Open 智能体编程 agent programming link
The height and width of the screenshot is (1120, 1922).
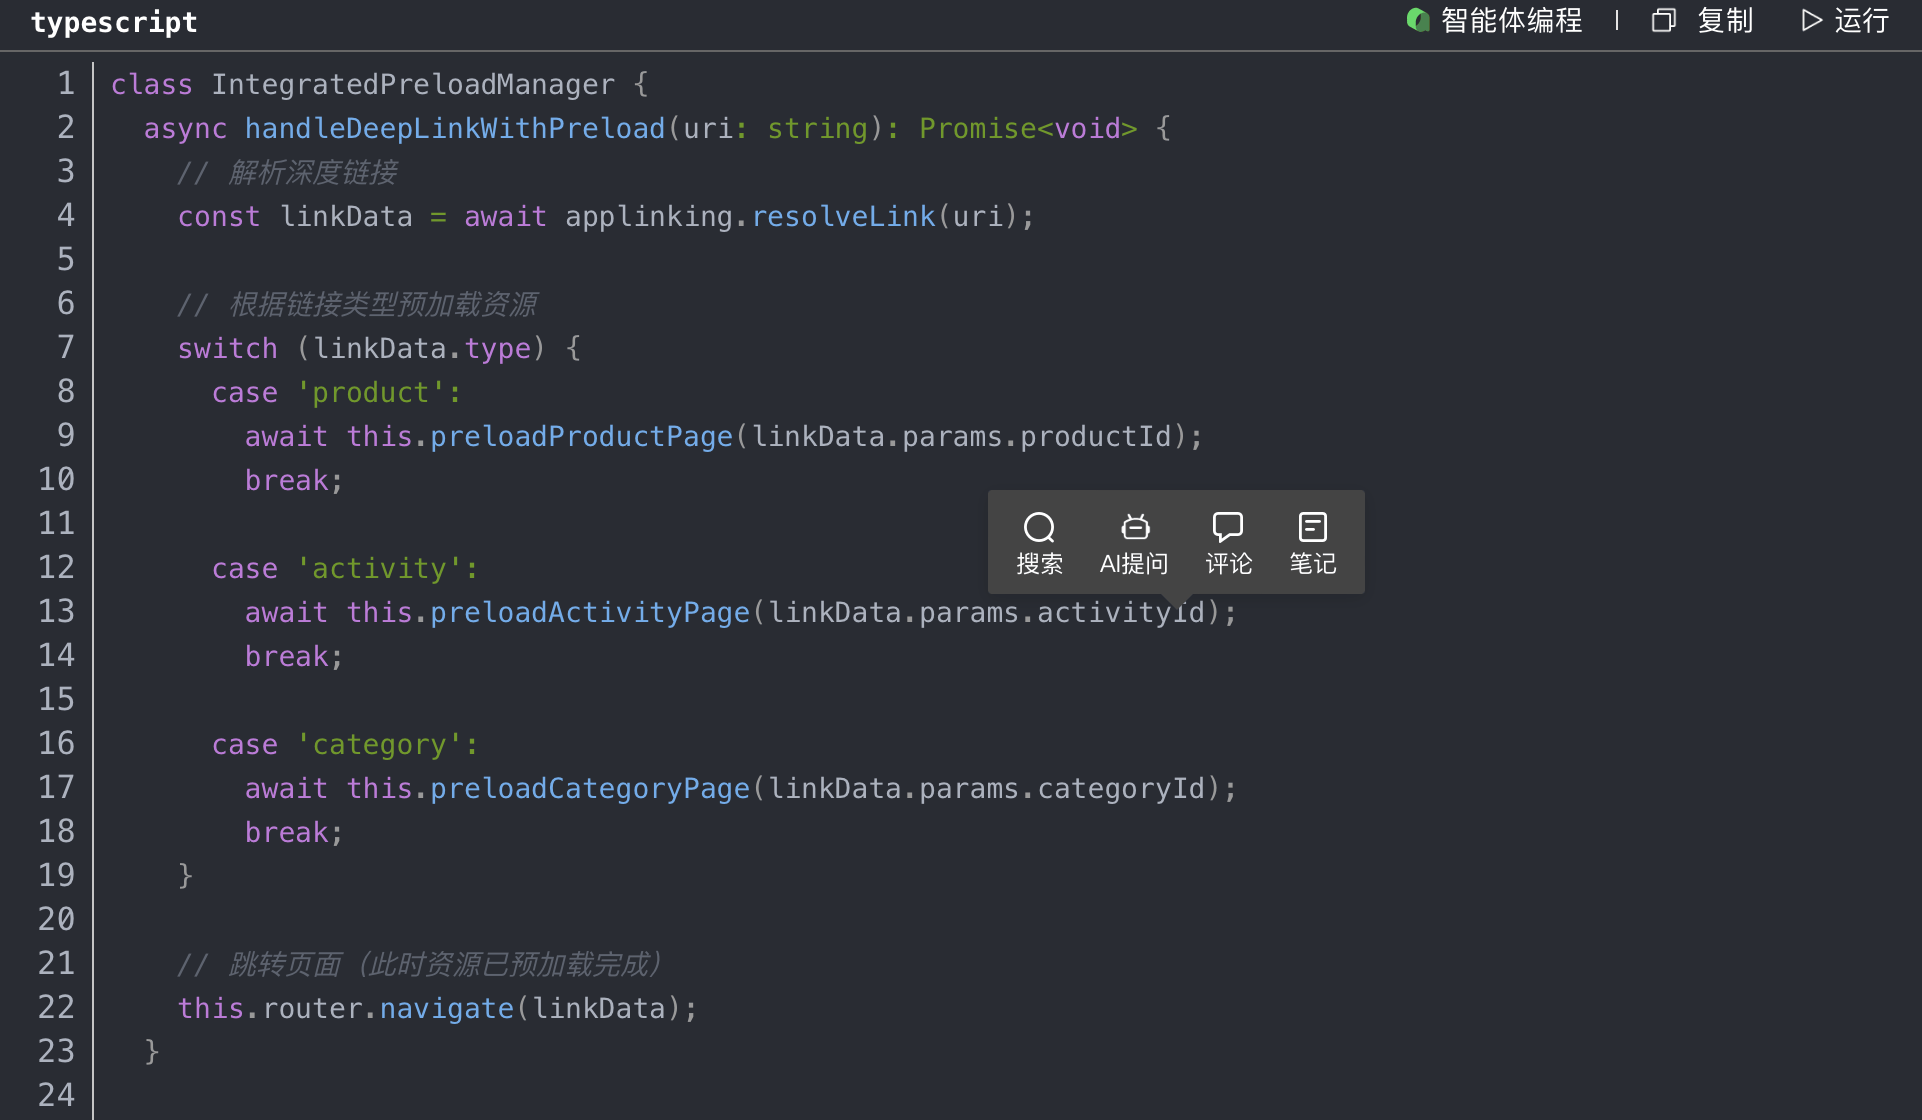pos(1511,21)
